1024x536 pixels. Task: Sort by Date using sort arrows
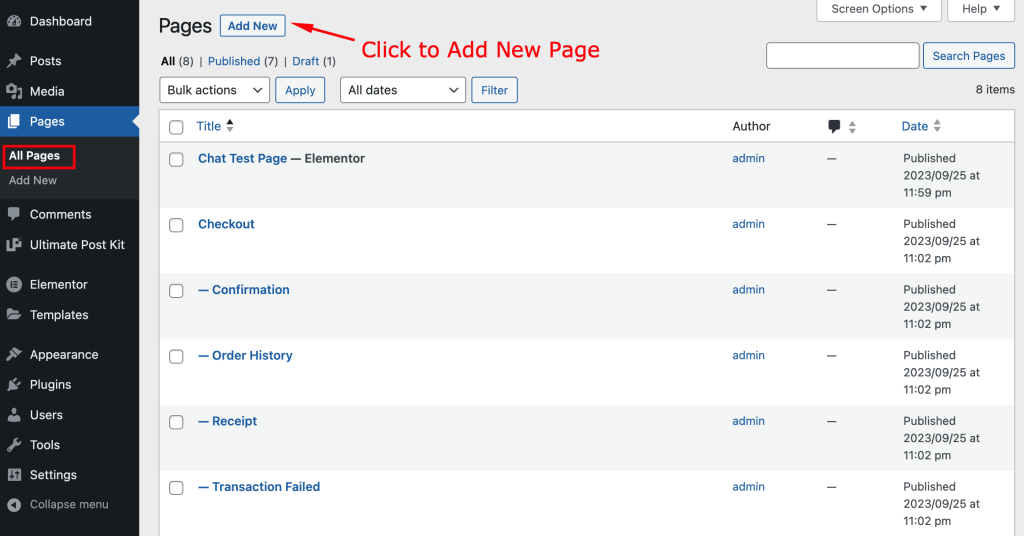pyautogui.click(x=937, y=126)
